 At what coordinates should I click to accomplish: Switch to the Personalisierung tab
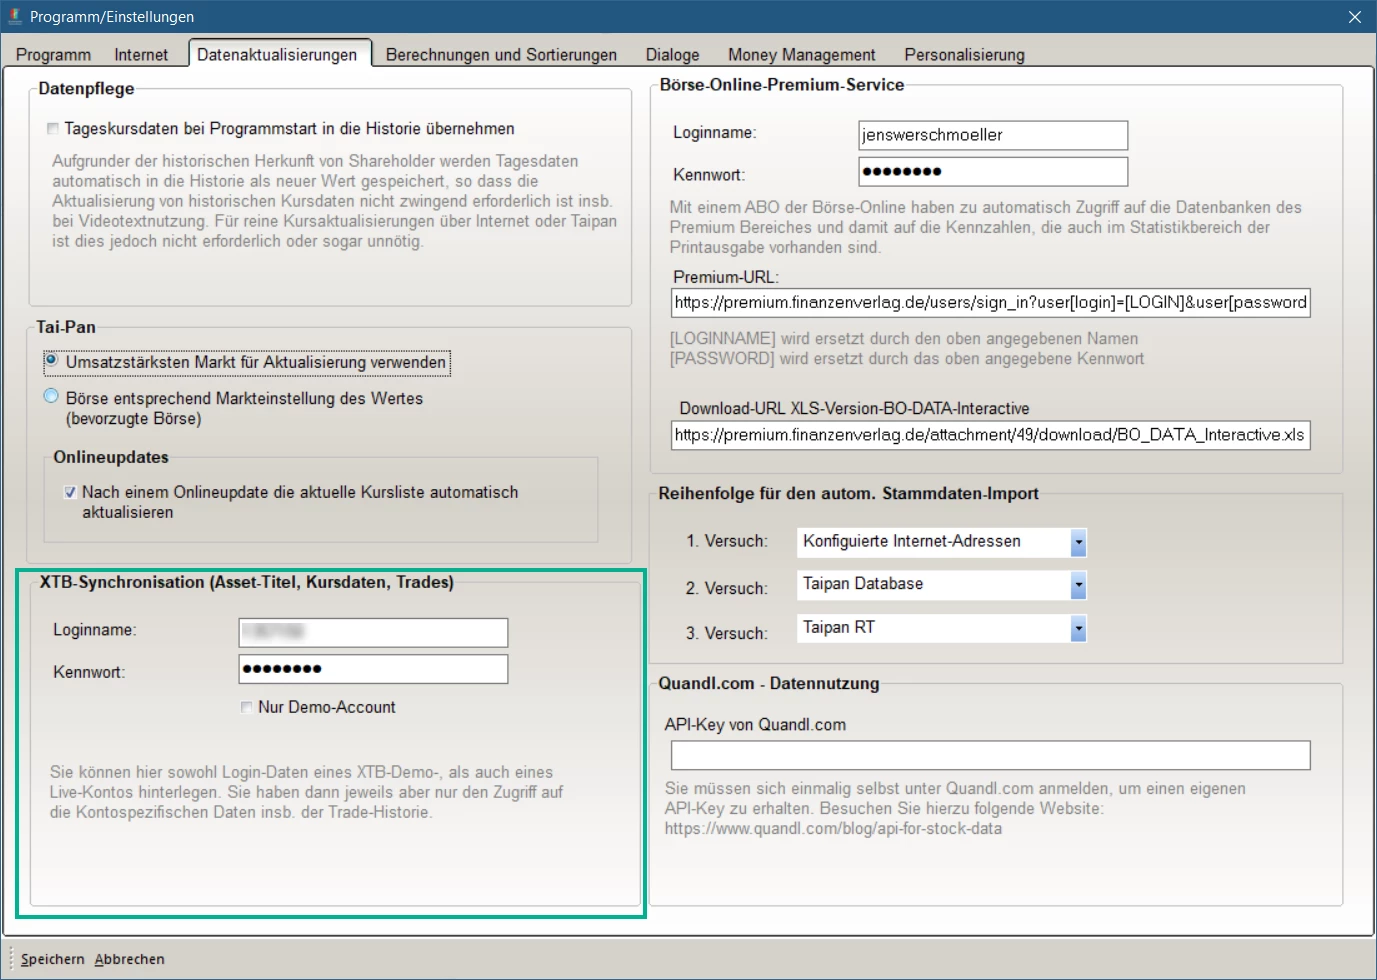coord(964,55)
